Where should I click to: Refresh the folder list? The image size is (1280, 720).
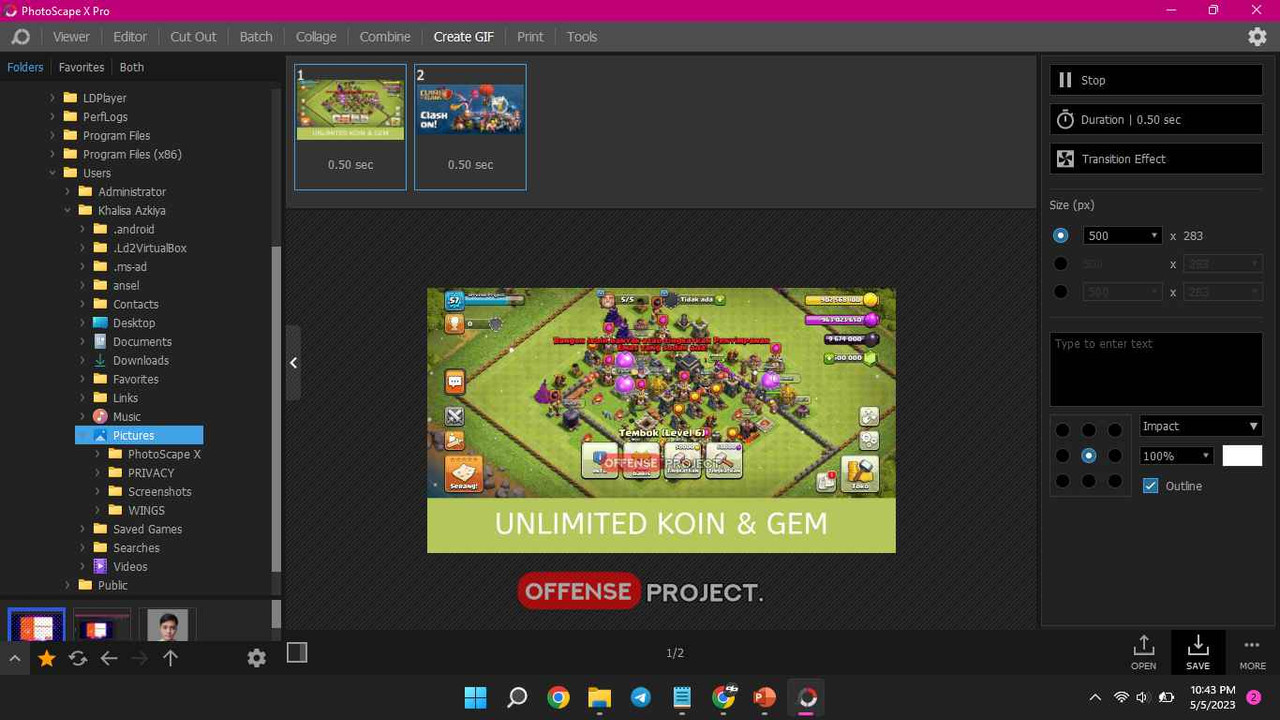coord(77,658)
